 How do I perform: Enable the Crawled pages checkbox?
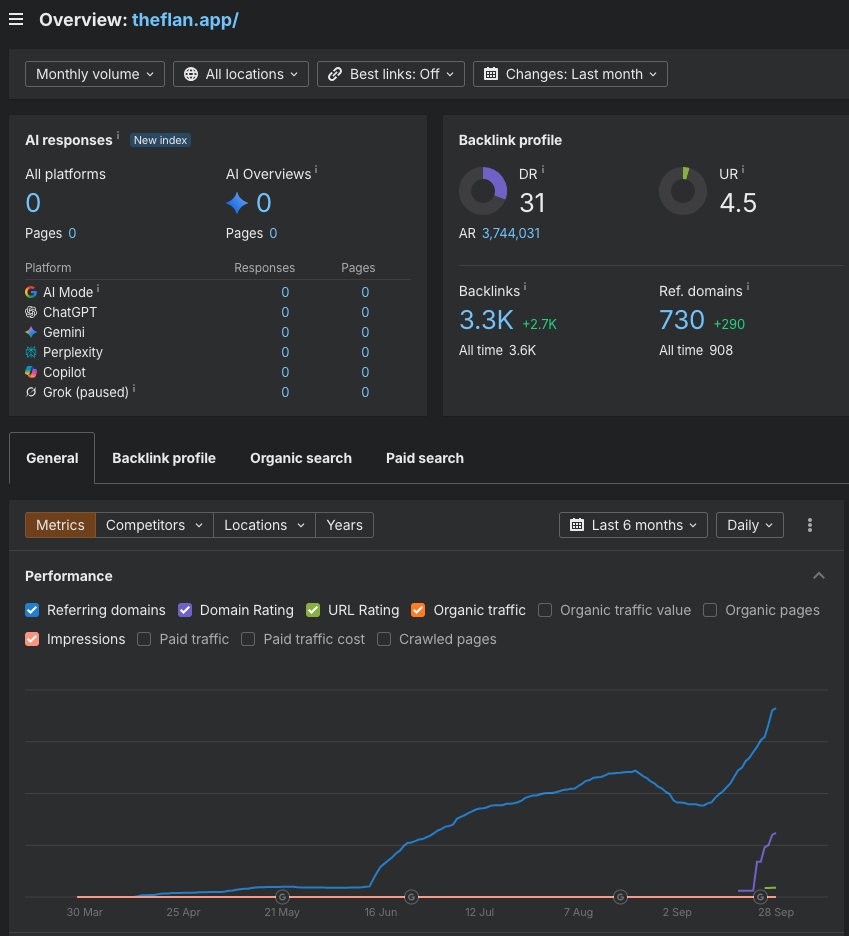coord(384,639)
